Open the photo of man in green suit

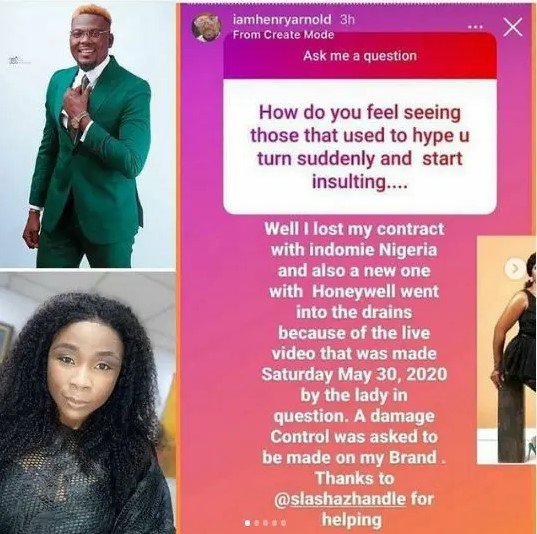87,134
